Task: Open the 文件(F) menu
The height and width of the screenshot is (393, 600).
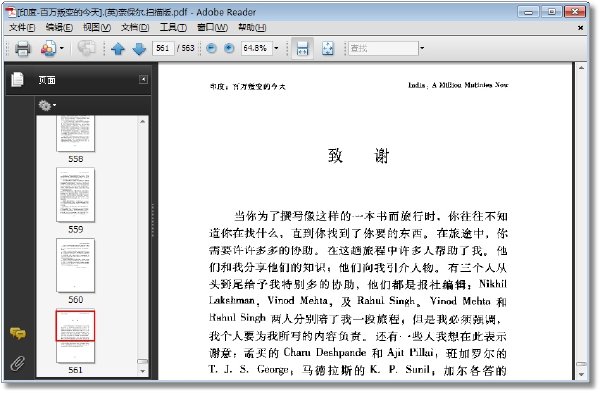Action: (22, 28)
